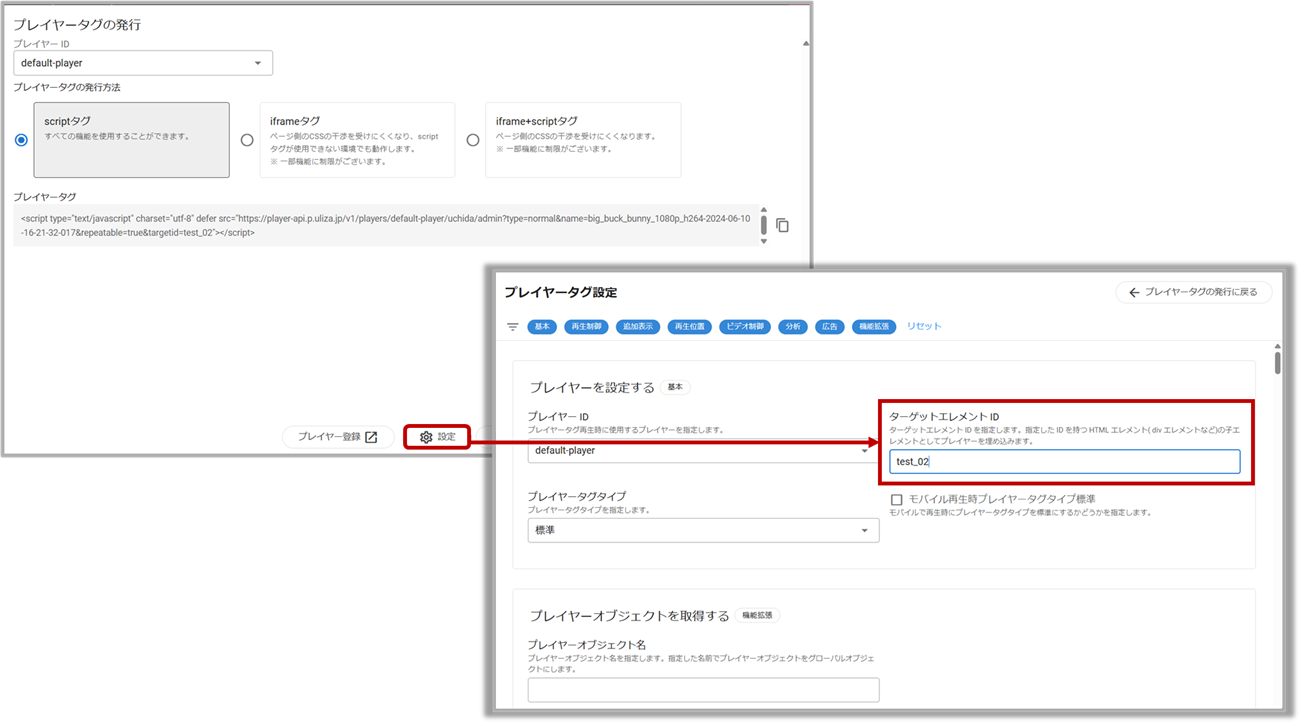
Task: Filter by the 再生位置 chip
Action: coord(690,327)
